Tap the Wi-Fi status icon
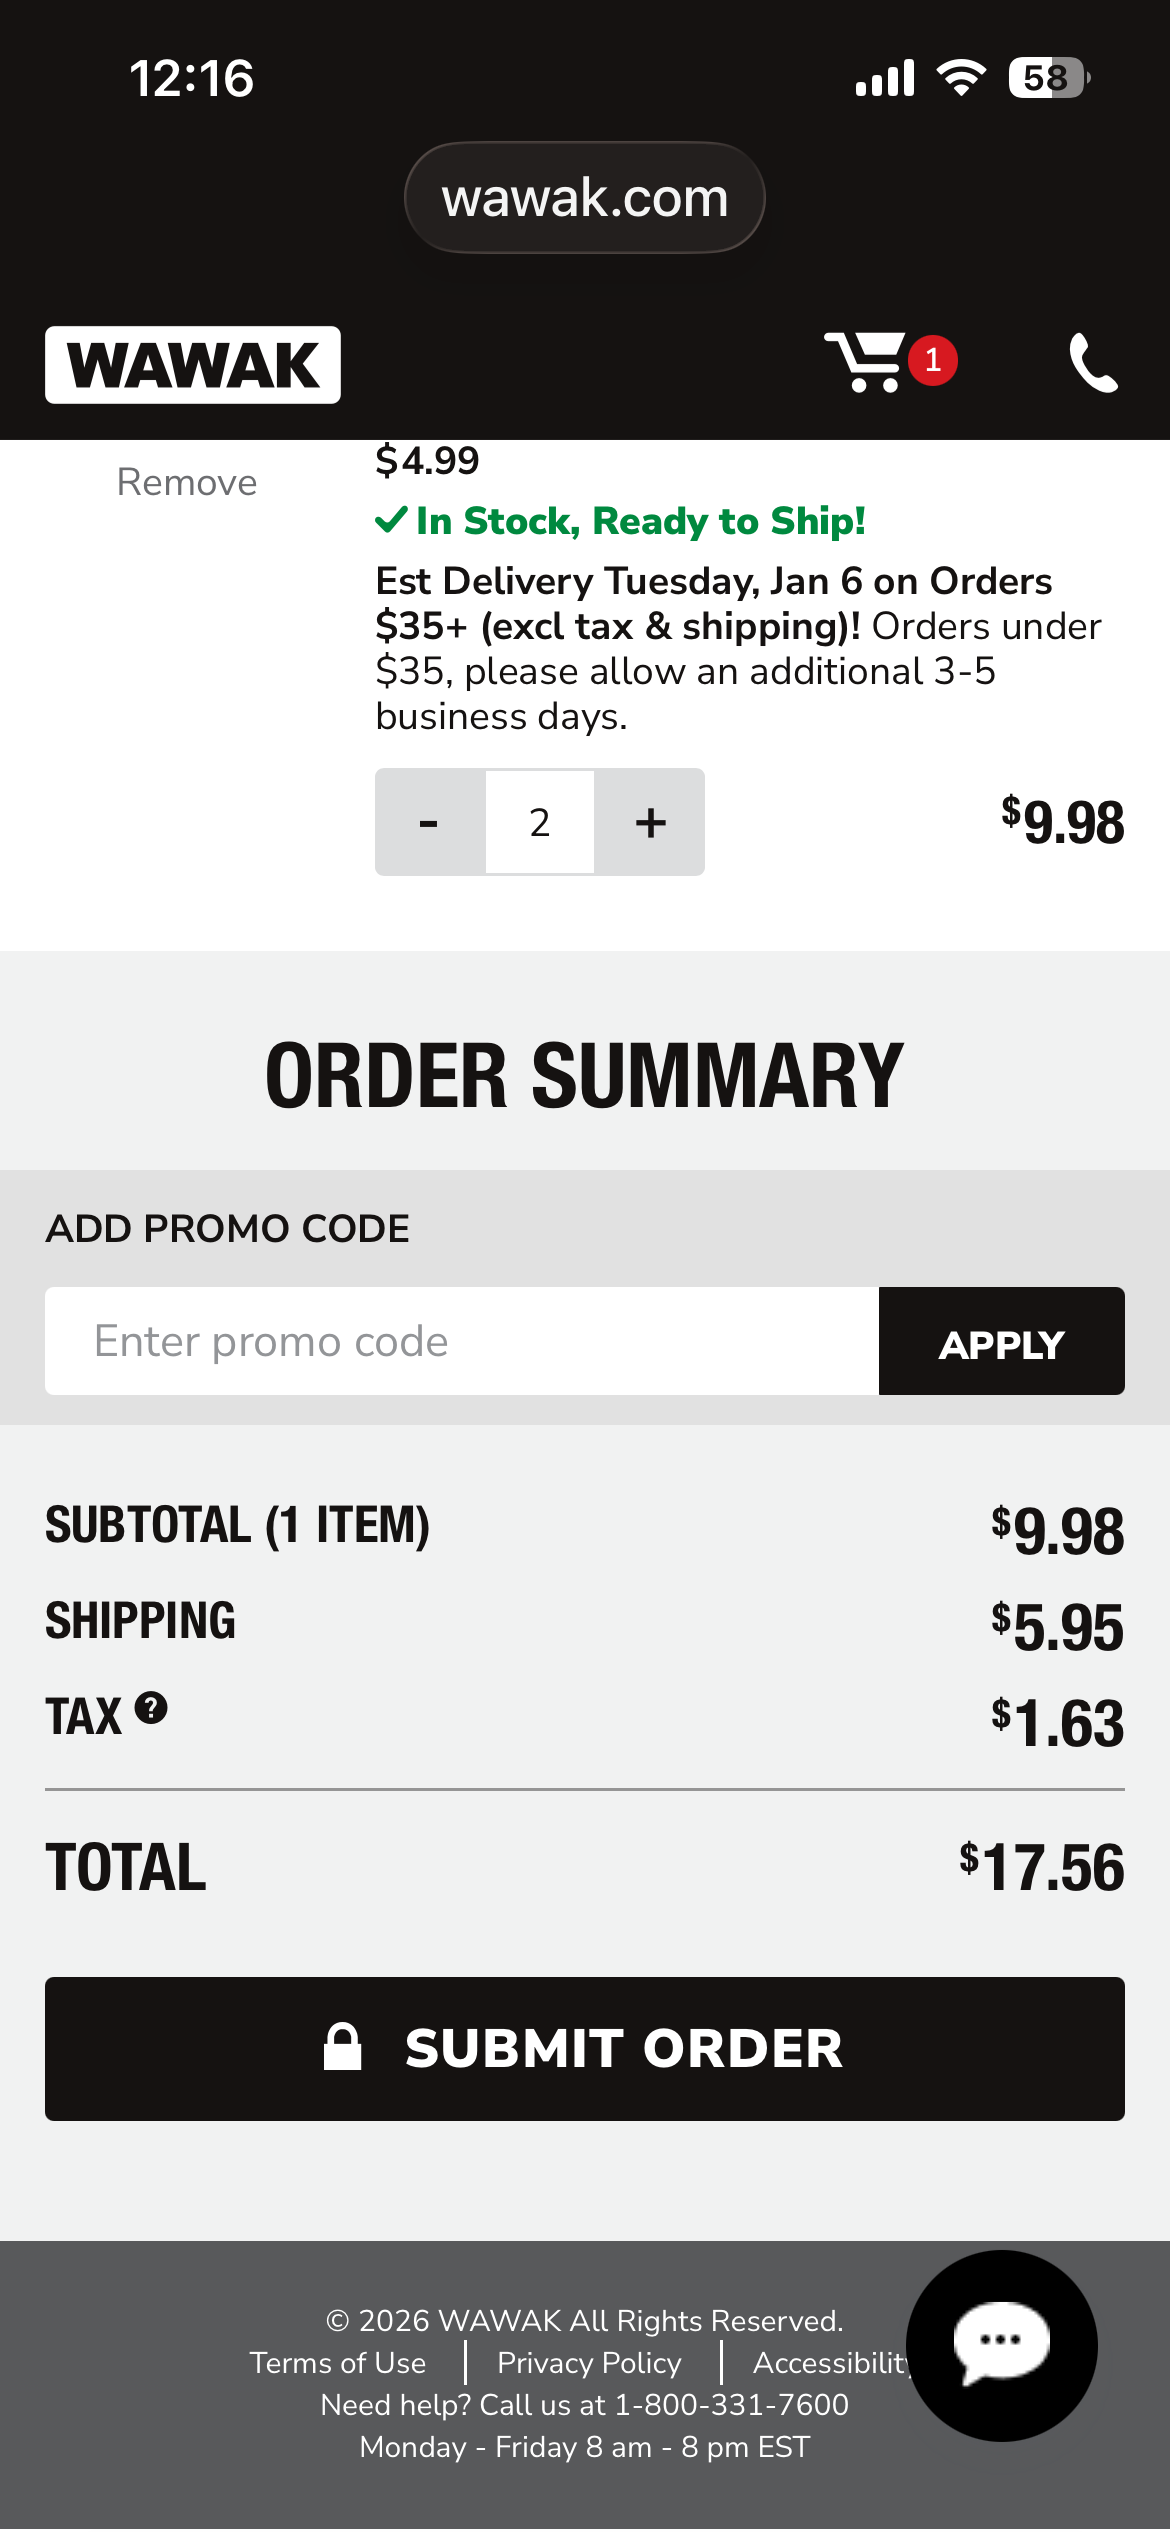Screen dimensions: 1170x2532 [960, 78]
